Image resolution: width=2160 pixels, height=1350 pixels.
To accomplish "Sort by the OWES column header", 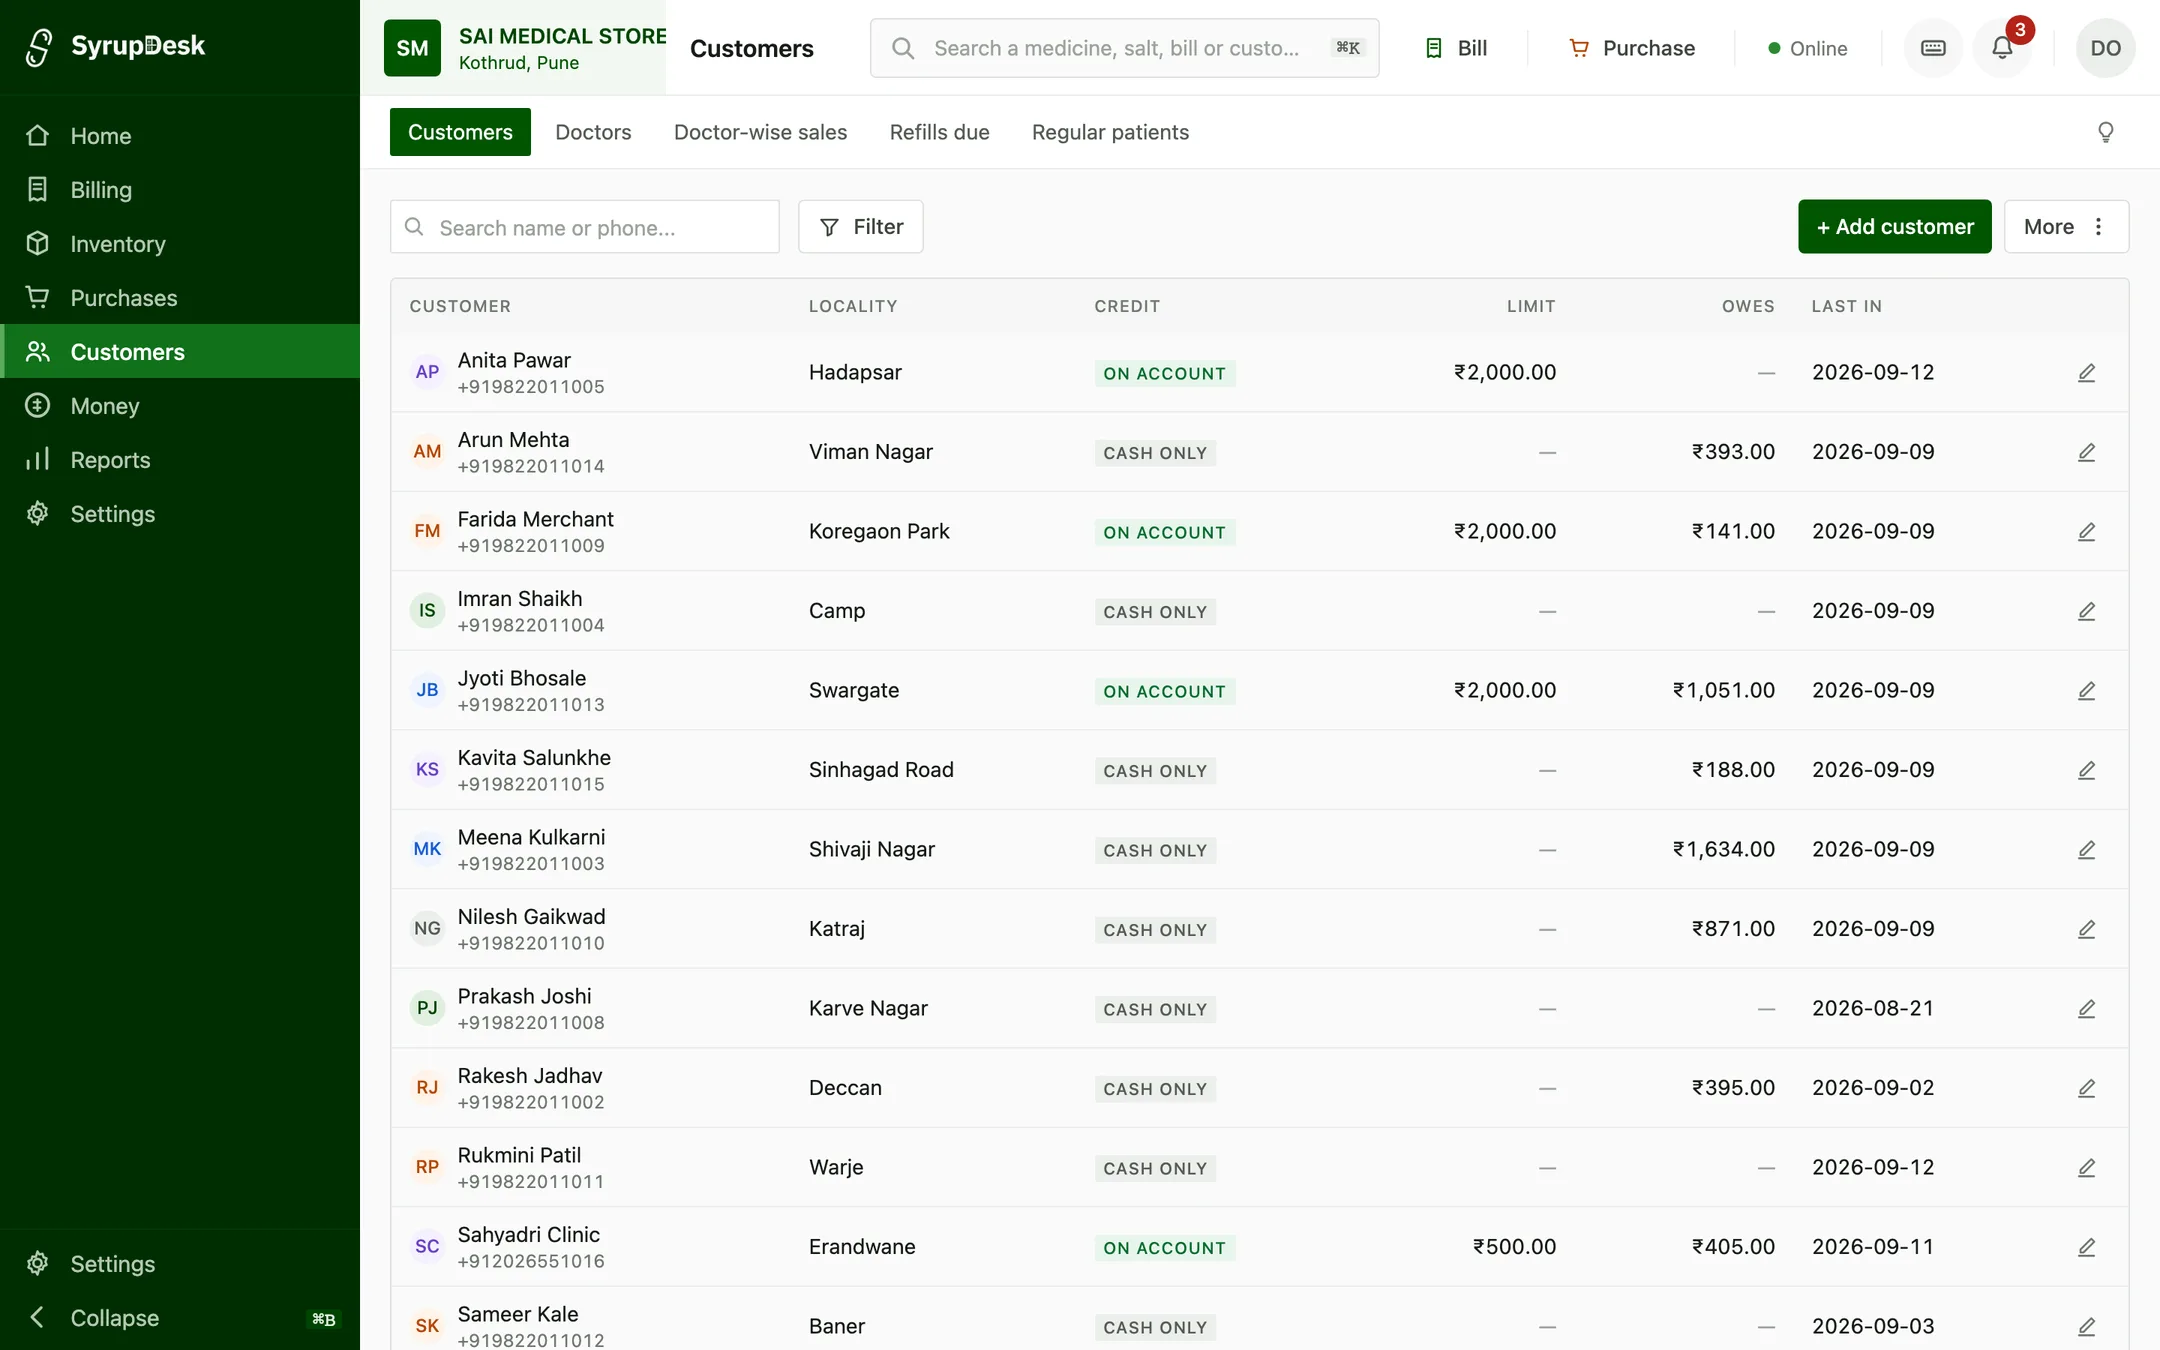I will click(x=1748, y=306).
